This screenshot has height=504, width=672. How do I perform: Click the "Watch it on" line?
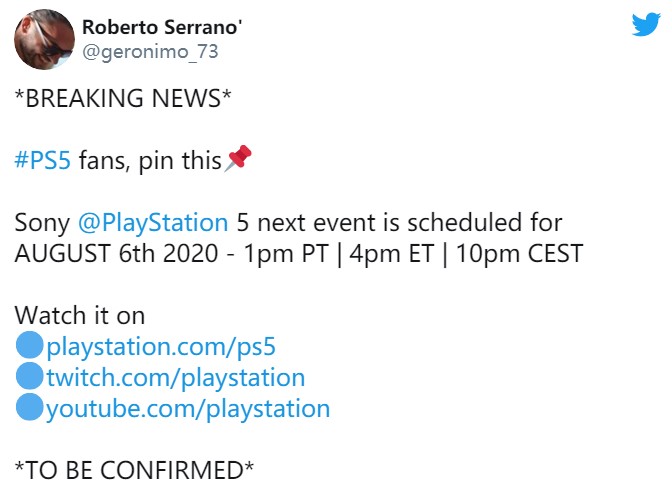[80, 316]
